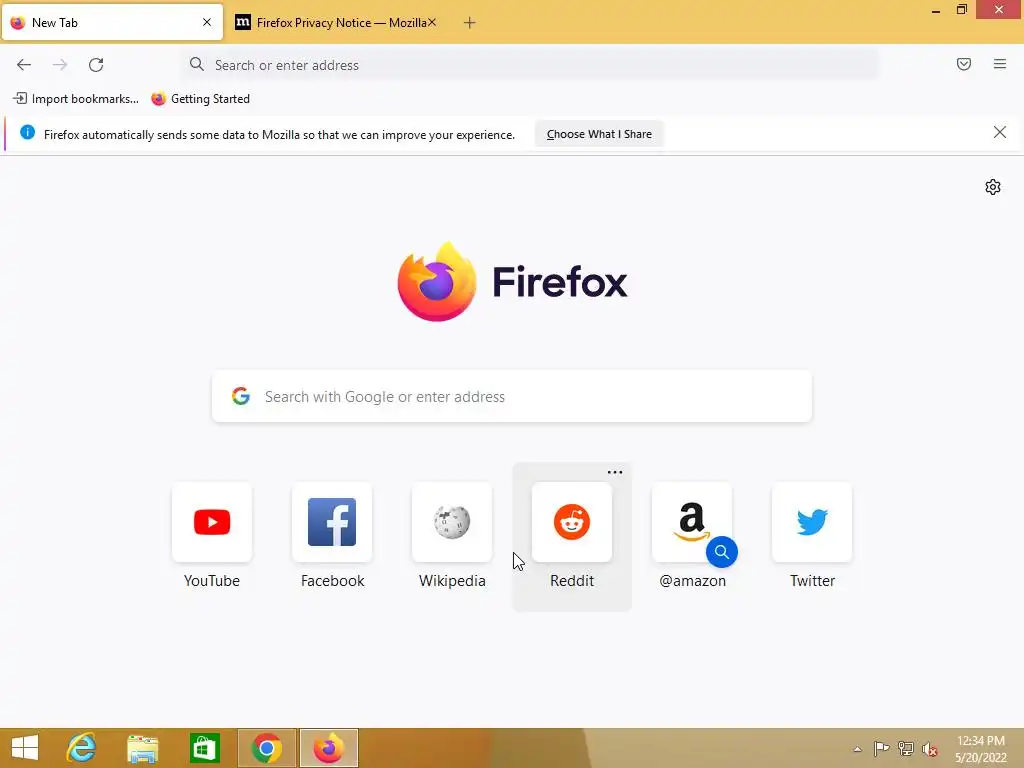1024x768 pixels.
Task: Open Import bookmarks bookmark item
Action: 76,99
